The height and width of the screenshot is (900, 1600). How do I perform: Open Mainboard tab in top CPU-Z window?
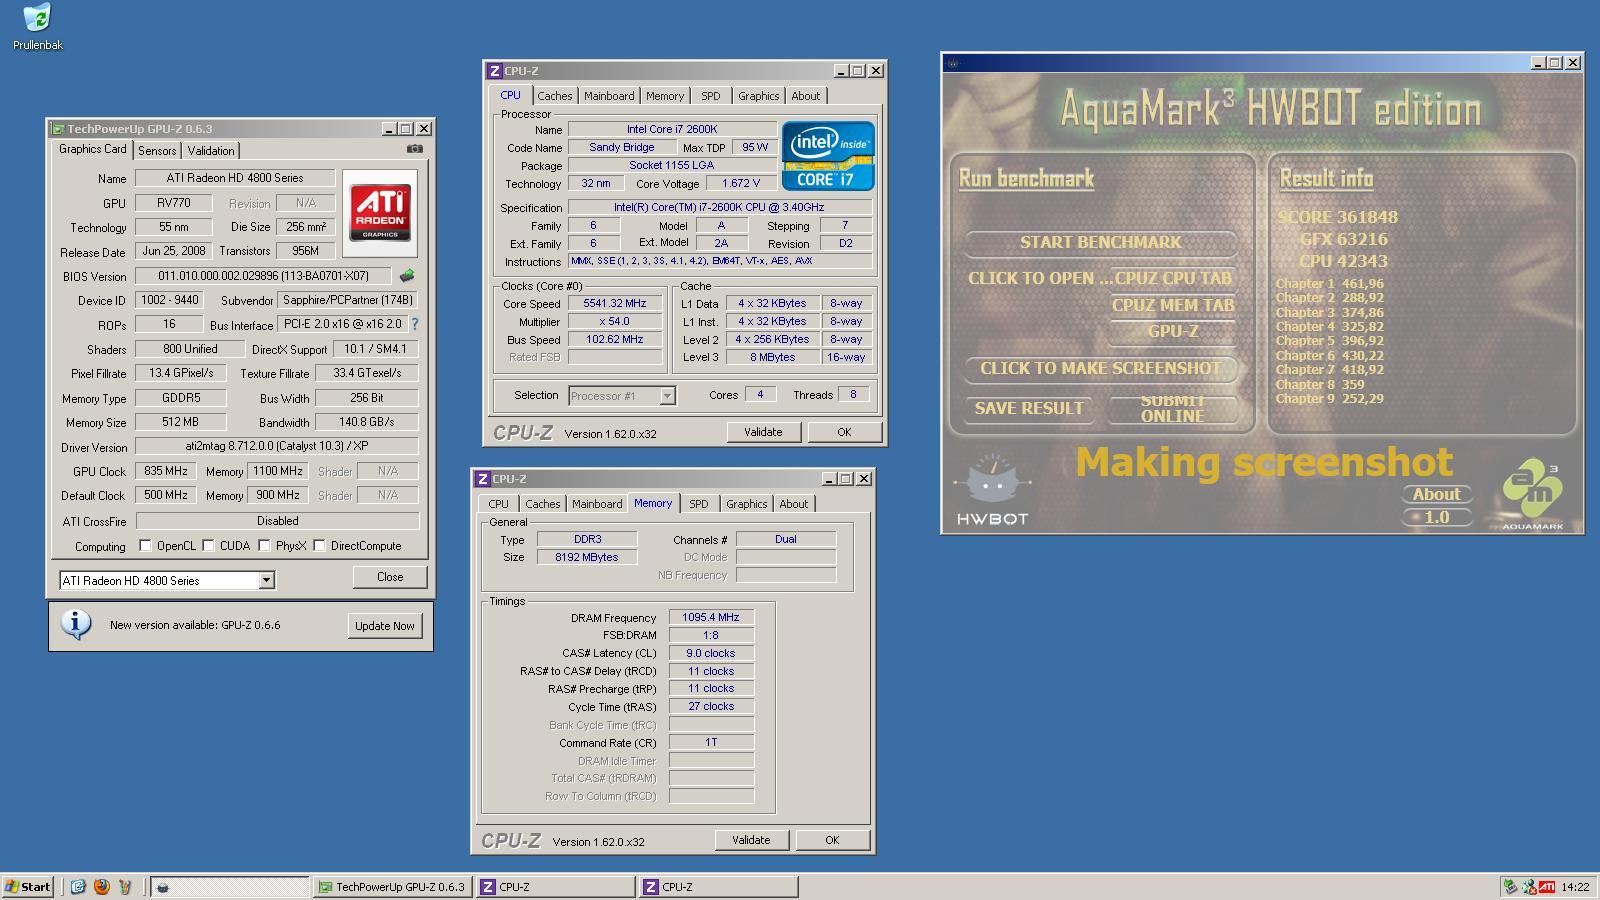(609, 96)
